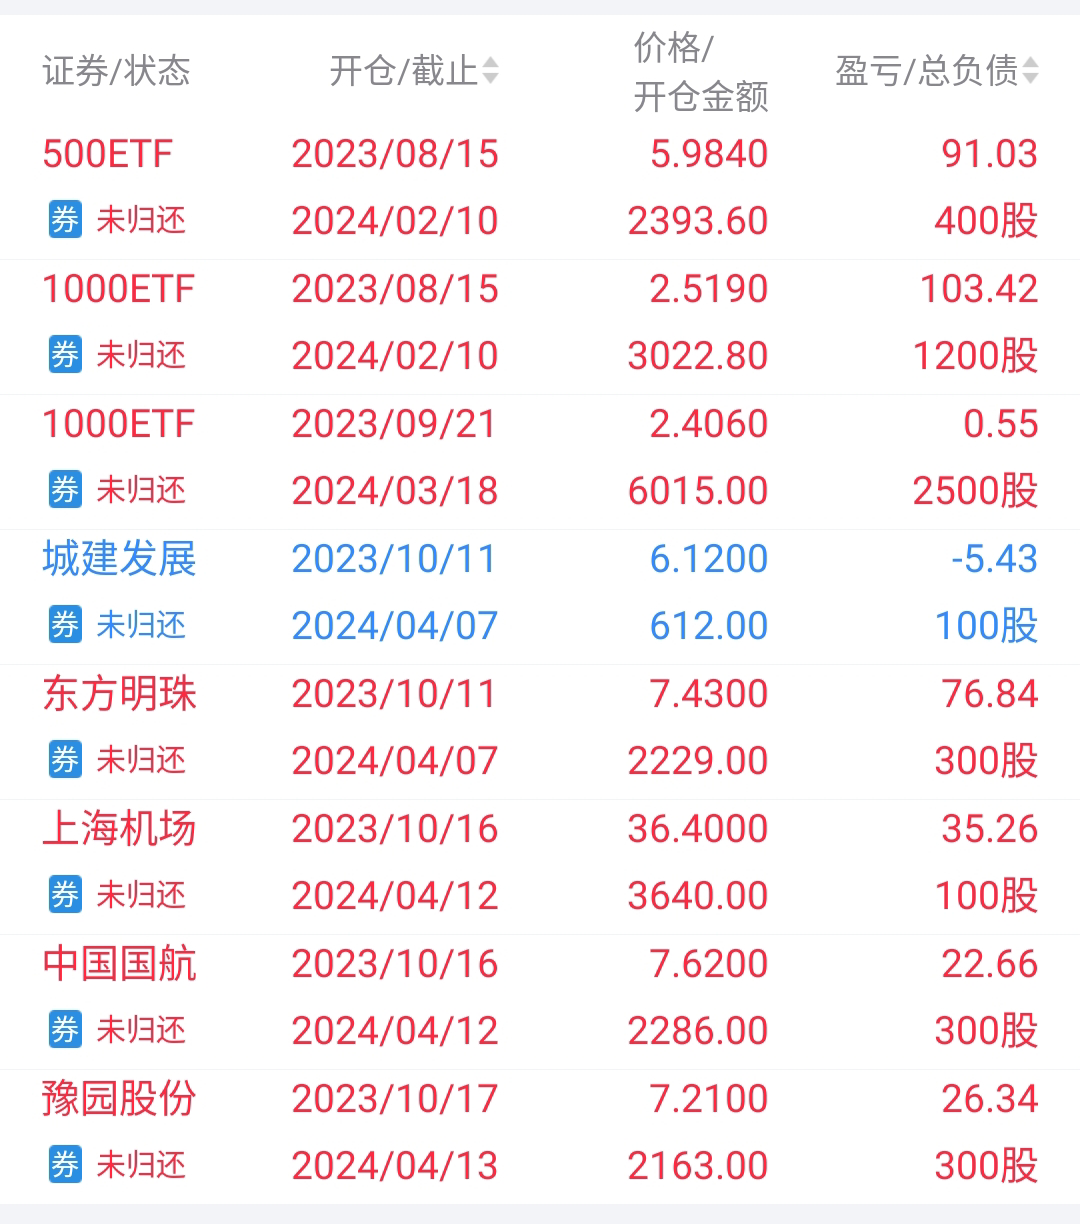Tap the 2024/04/12 deadline for 中国国航

(x=395, y=1031)
